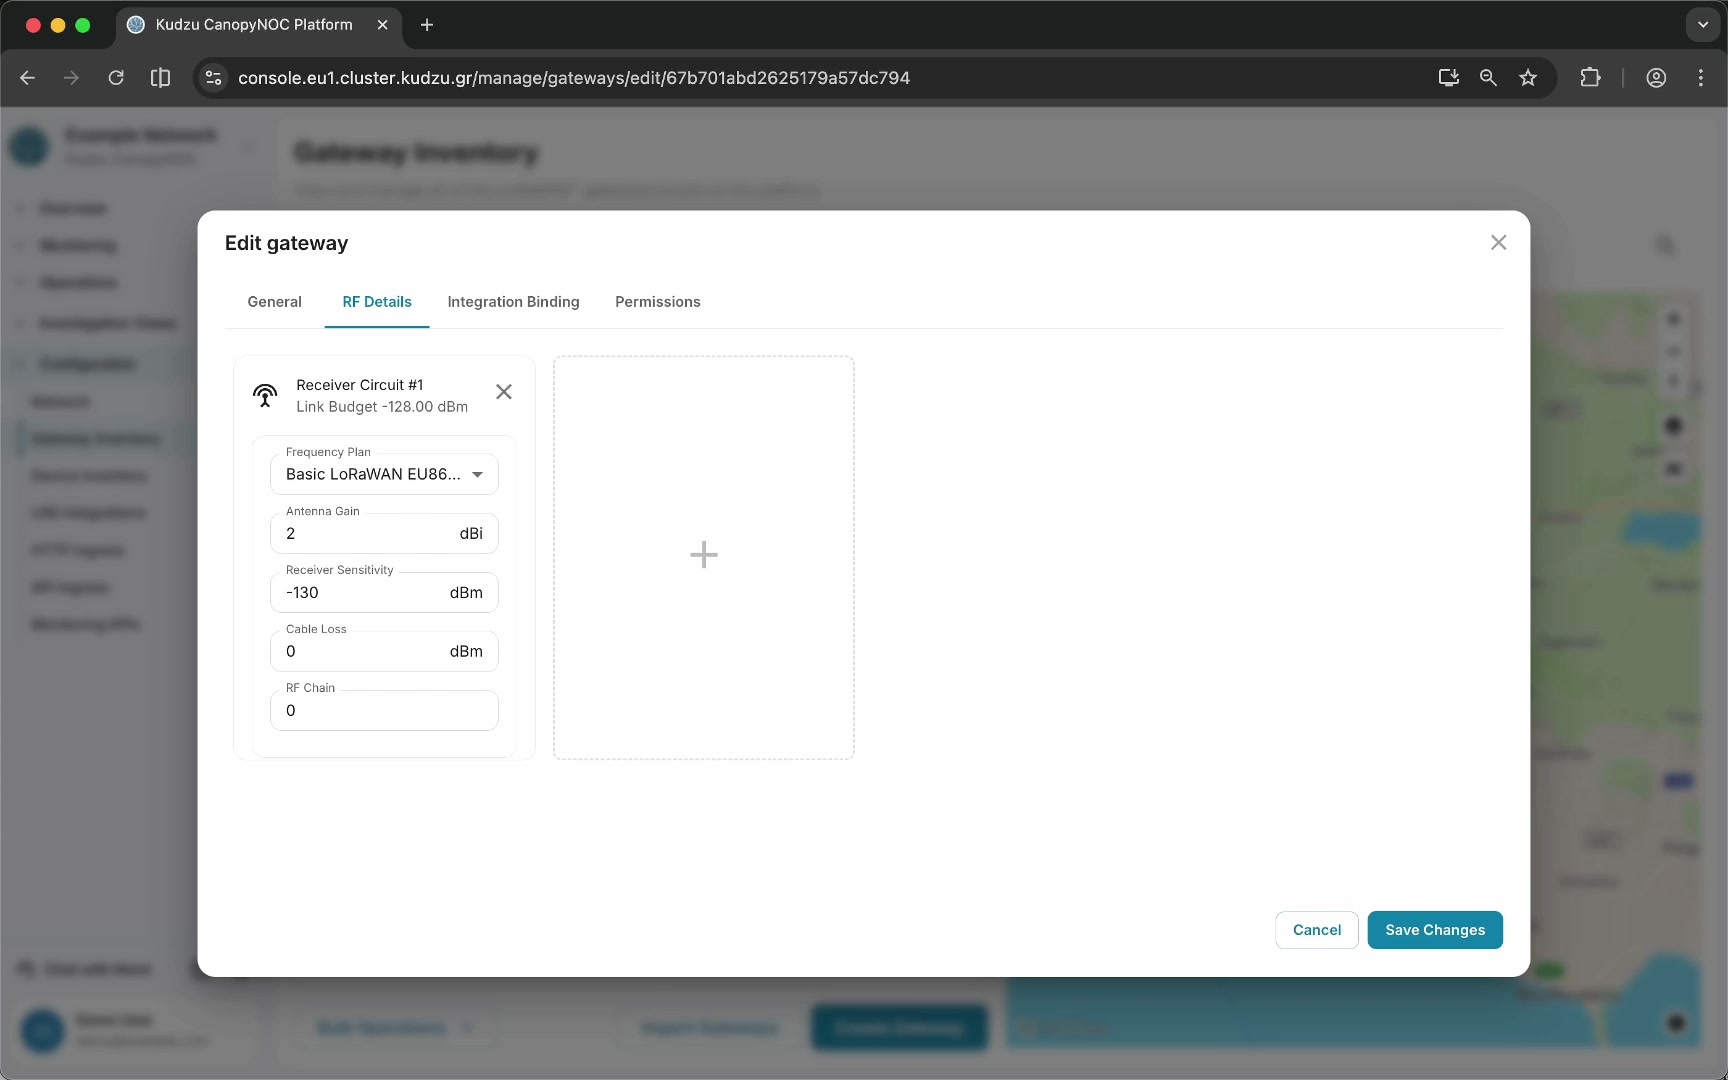Switch to the General tab

pos(274,302)
